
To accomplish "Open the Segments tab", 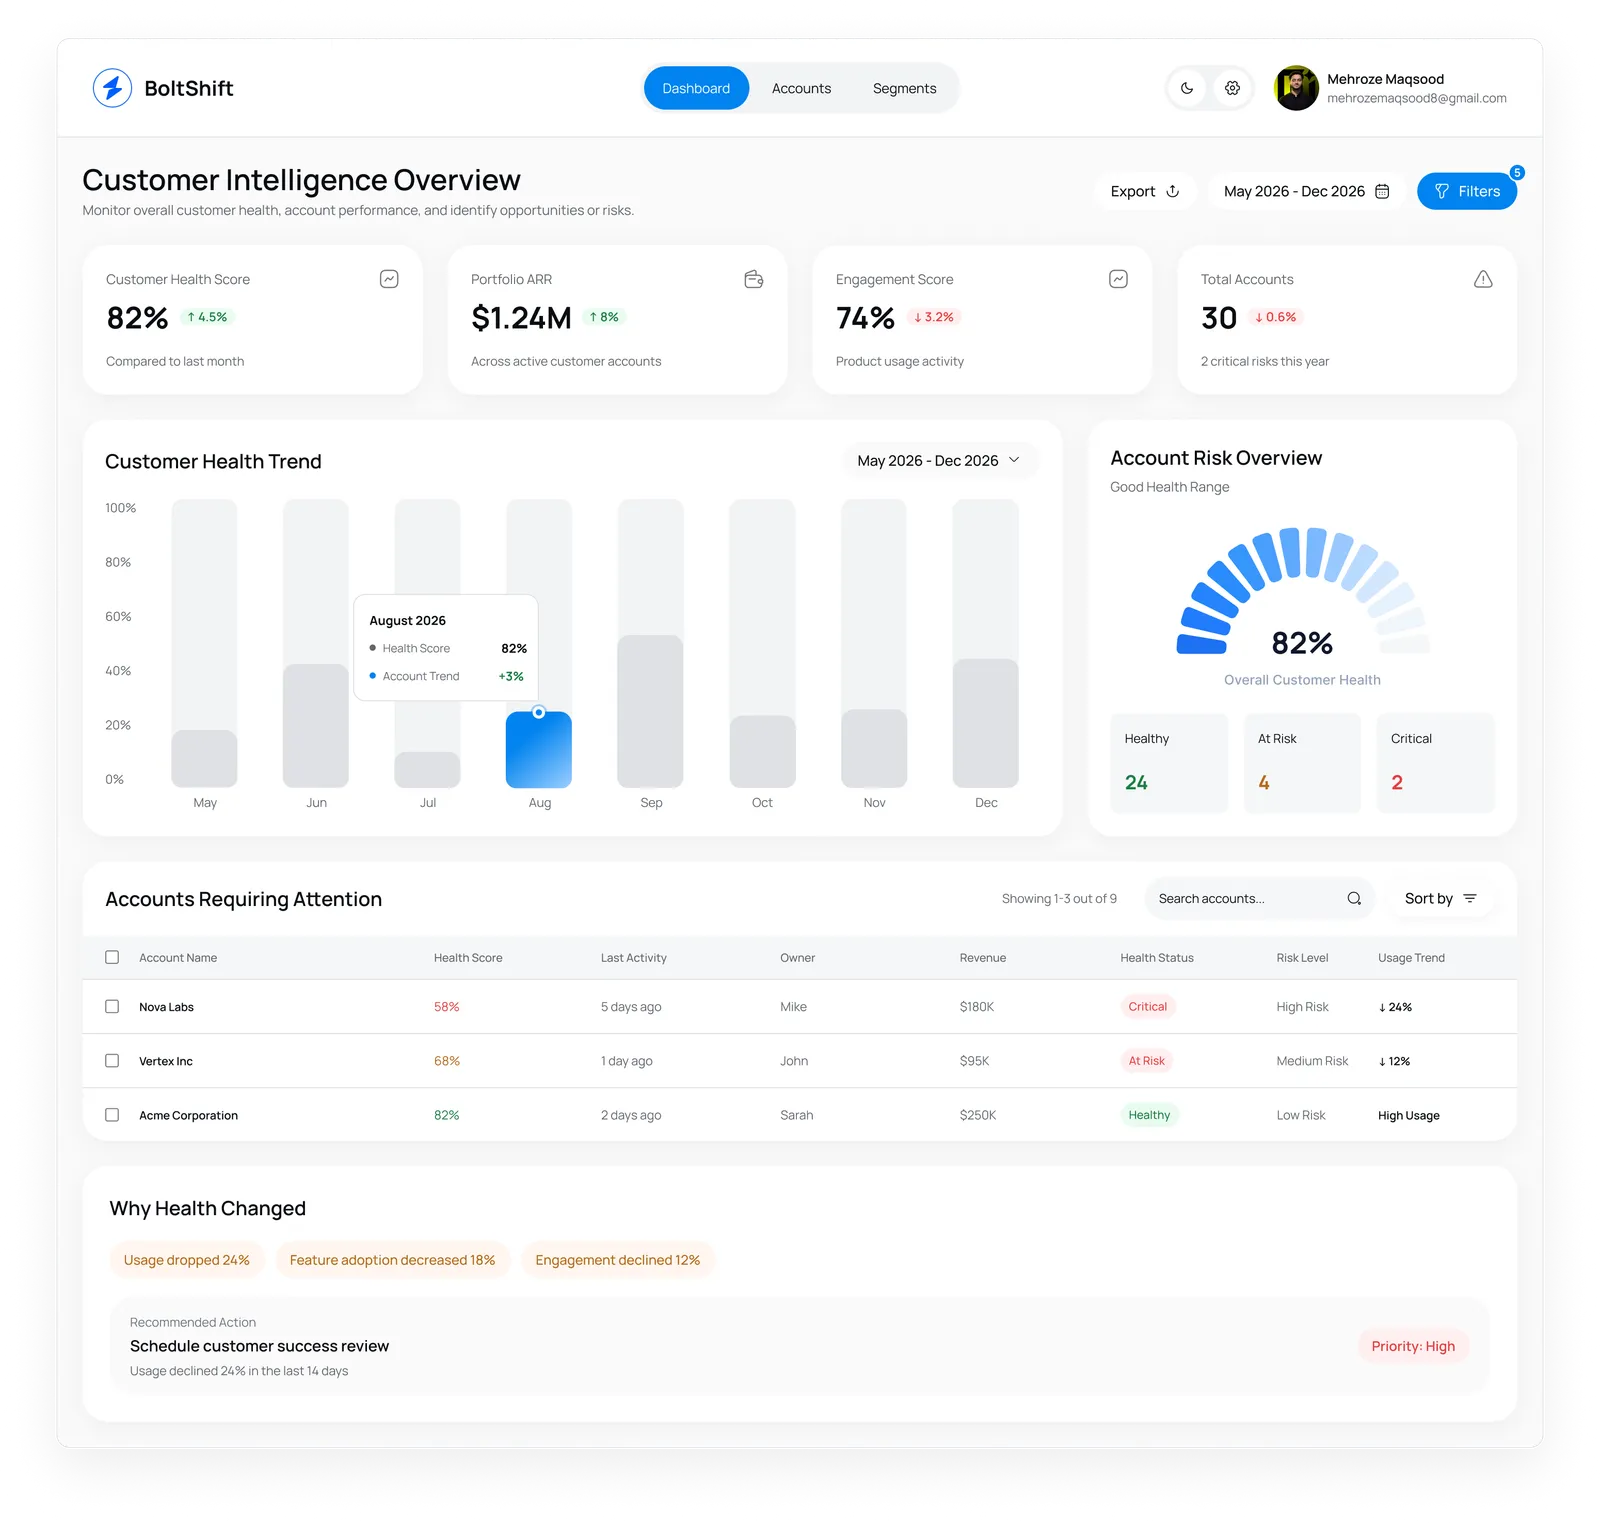I will coord(904,88).
